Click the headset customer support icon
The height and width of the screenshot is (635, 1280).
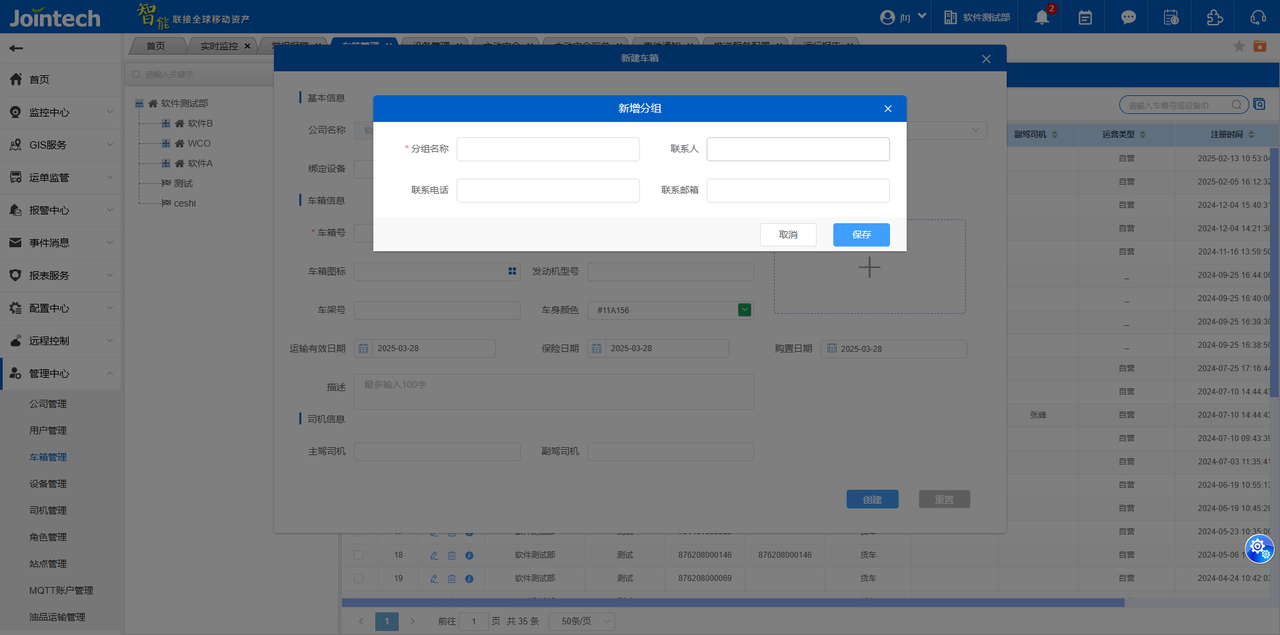1258,17
